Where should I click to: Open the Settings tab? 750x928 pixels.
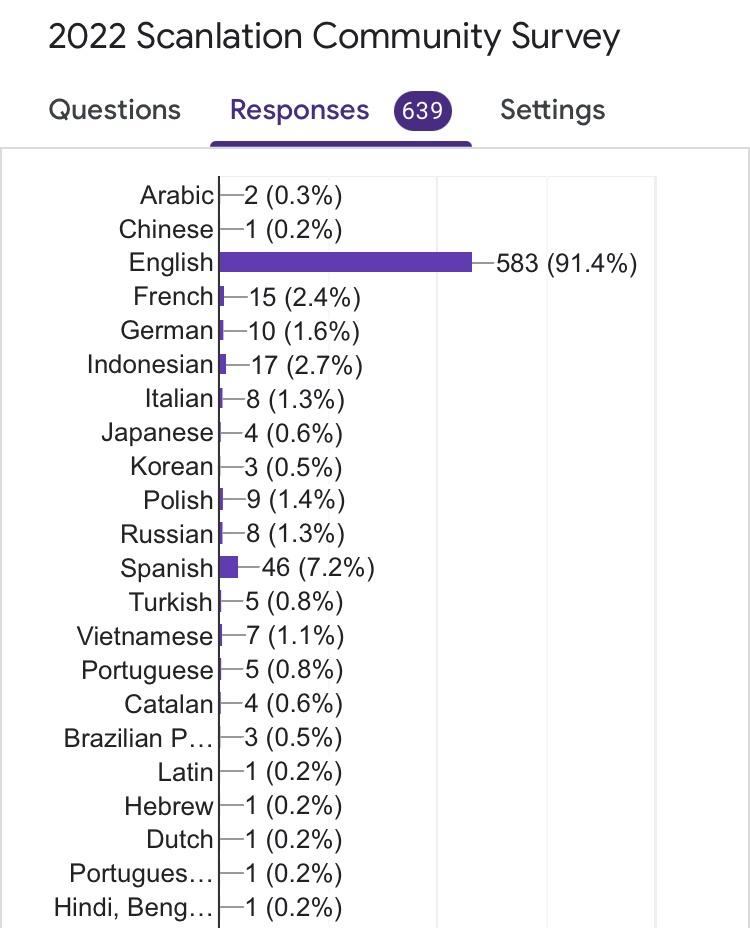coord(552,110)
